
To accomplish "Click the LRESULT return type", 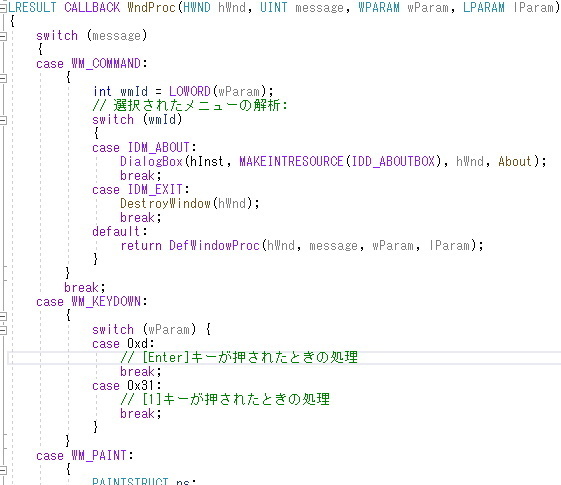I will click(32, 8).
